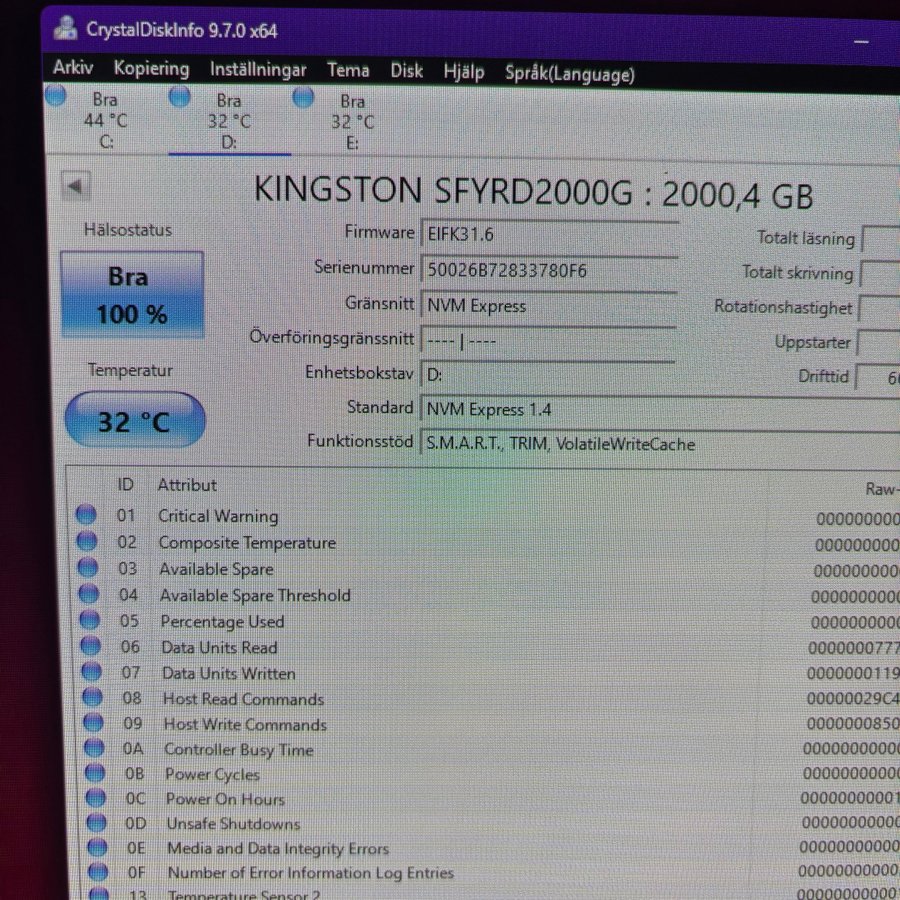Open the Inställningar menu

point(258,69)
